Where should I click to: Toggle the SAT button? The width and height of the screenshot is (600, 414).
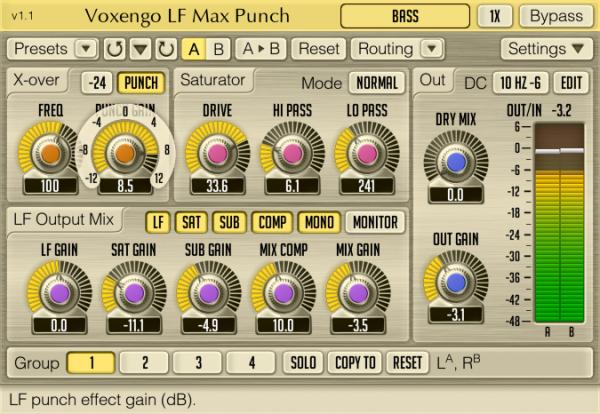tap(191, 222)
